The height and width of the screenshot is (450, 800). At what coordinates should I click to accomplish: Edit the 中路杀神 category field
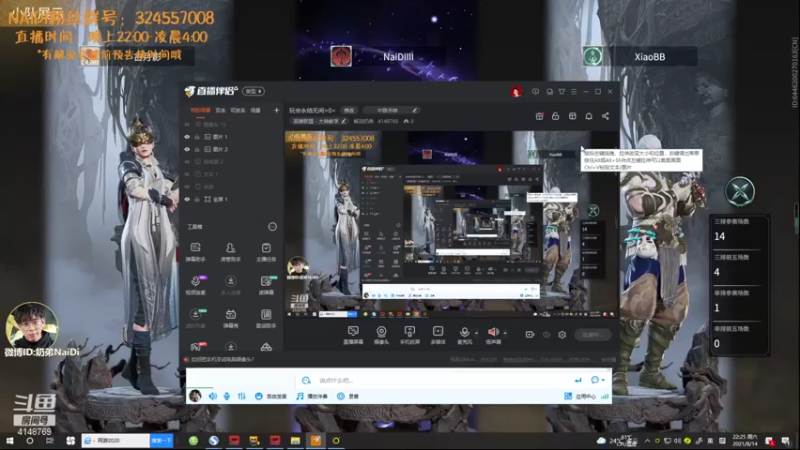[392, 110]
